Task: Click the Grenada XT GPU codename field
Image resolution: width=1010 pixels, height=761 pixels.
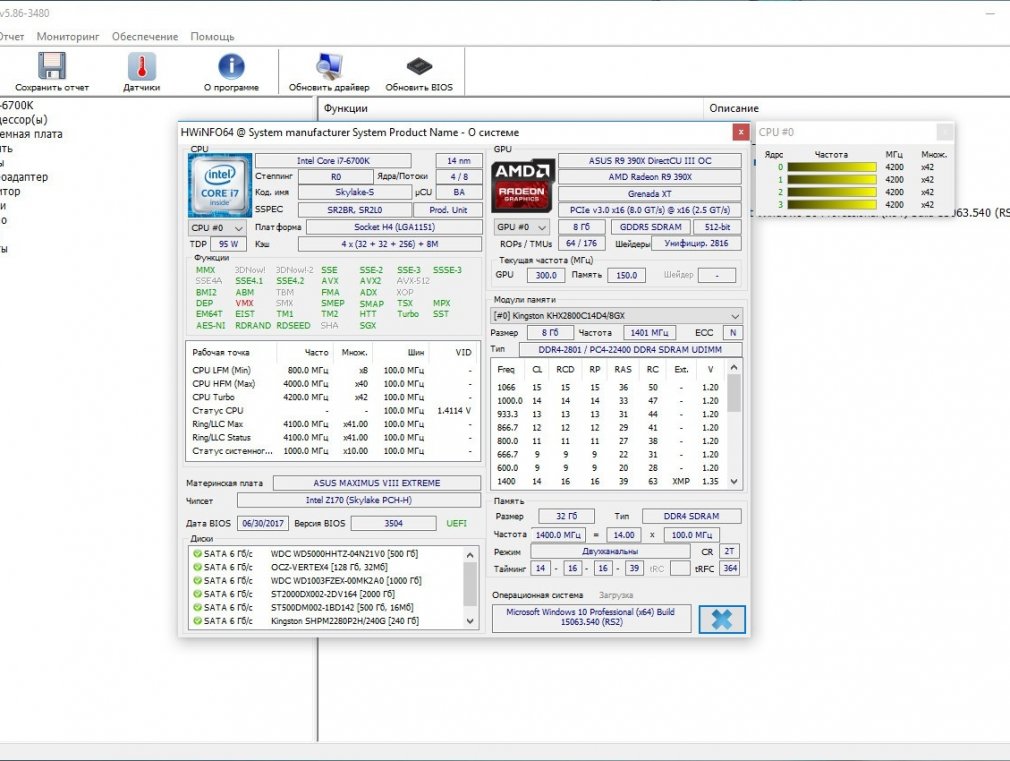Action: click(649, 193)
